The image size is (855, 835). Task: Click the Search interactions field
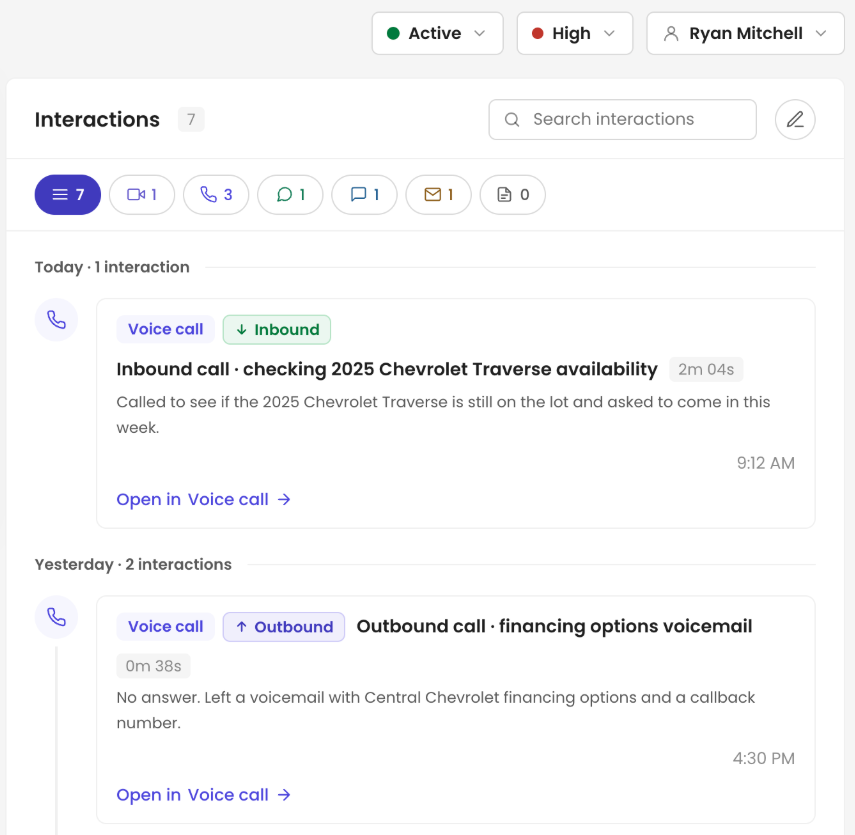coord(622,119)
